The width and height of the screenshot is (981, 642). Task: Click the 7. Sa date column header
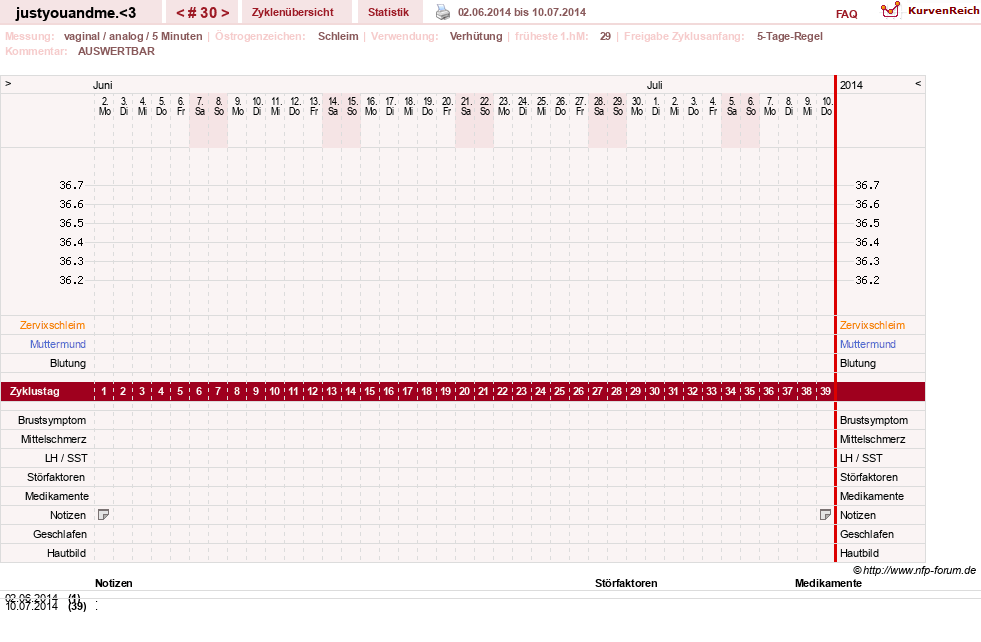[200, 106]
